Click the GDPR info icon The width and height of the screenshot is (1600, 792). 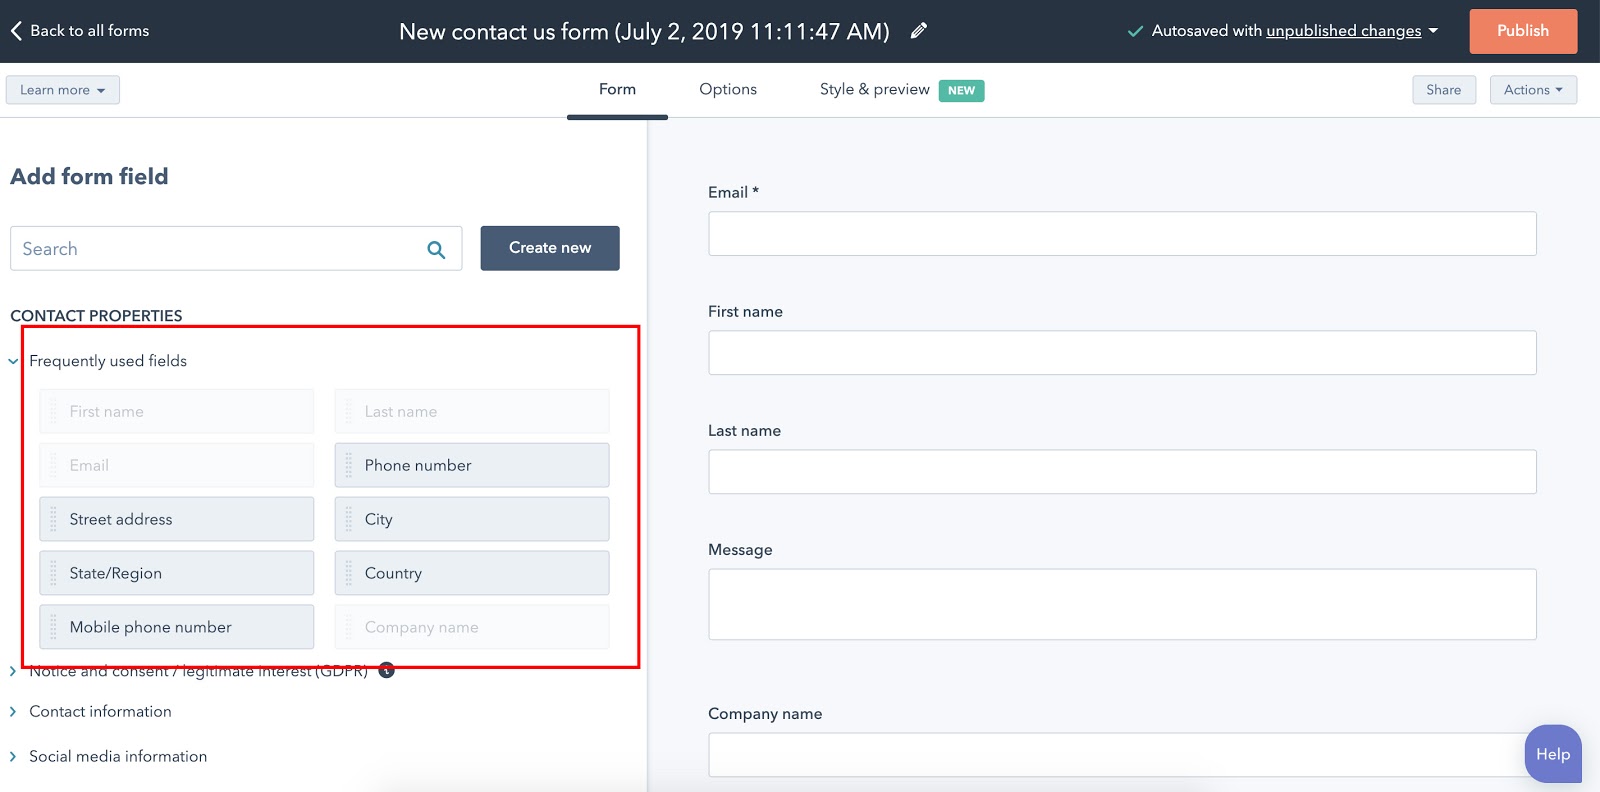pyautogui.click(x=386, y=670)
